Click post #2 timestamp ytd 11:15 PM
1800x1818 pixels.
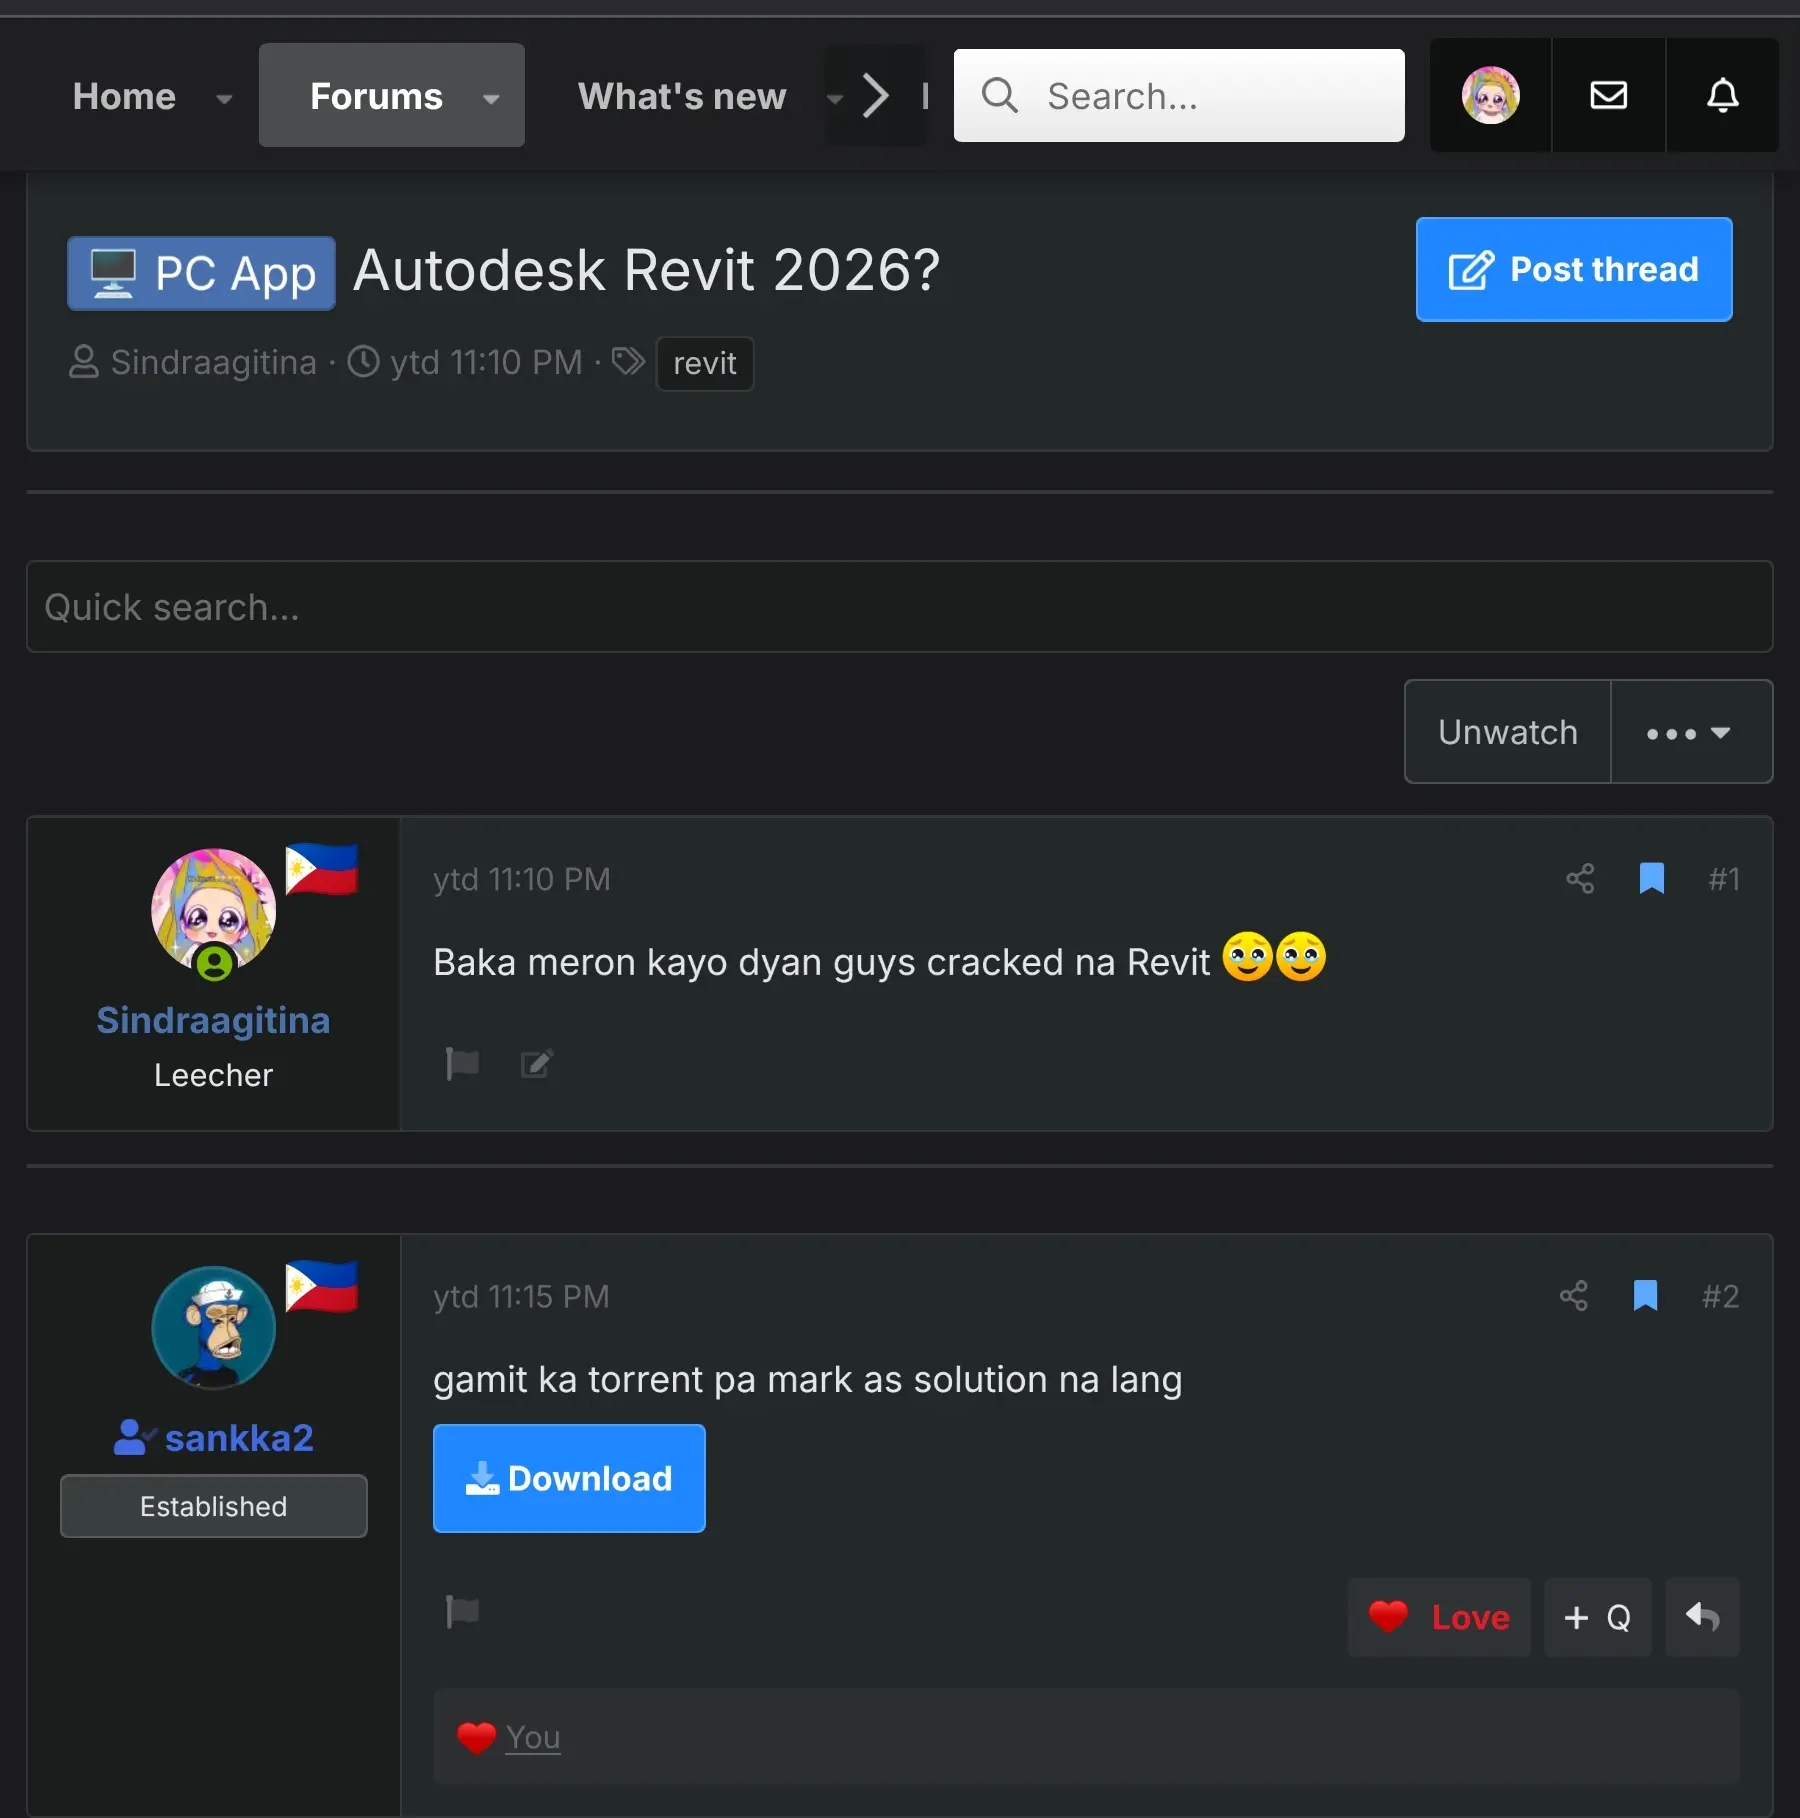tap(521, 1296)
